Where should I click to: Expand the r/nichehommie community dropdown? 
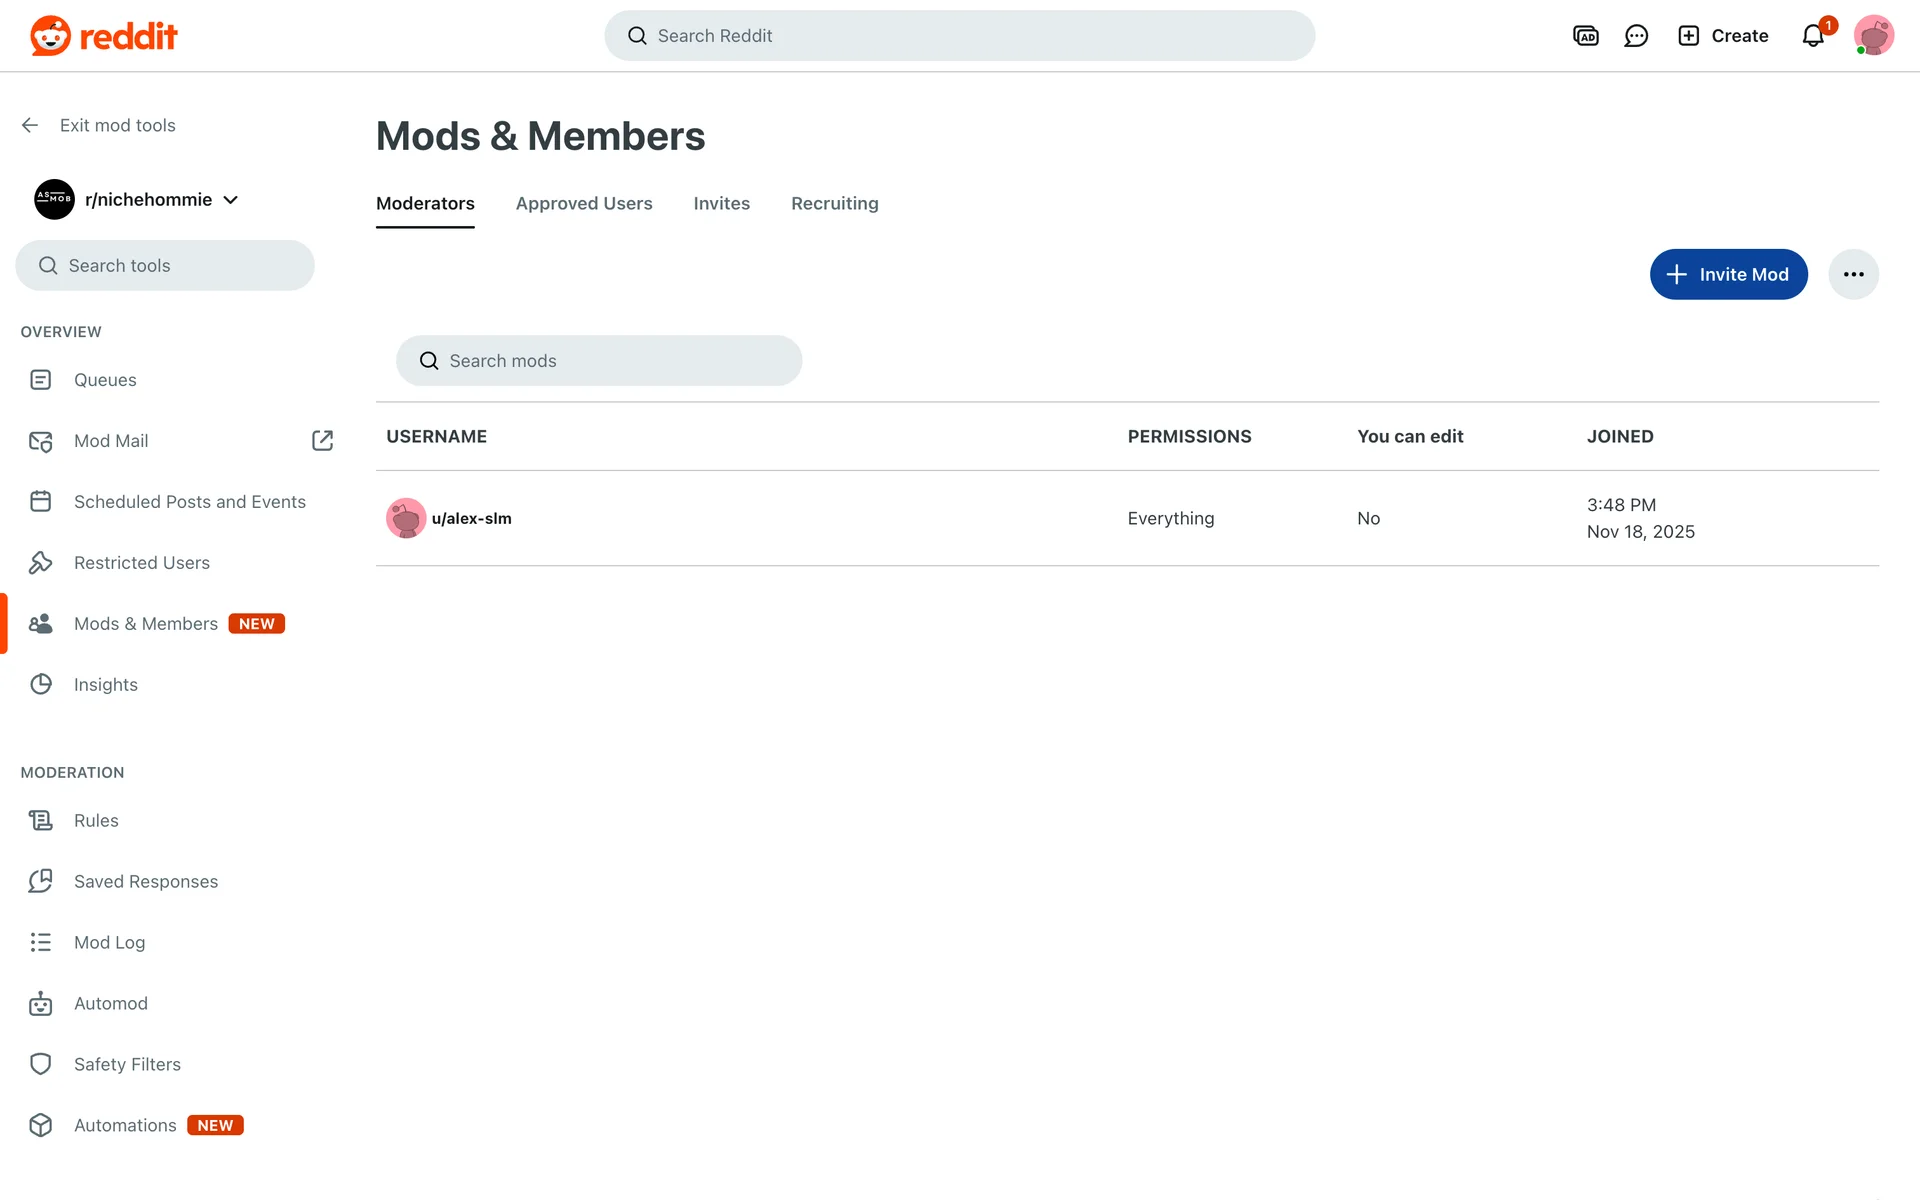(x=231, y=200)
